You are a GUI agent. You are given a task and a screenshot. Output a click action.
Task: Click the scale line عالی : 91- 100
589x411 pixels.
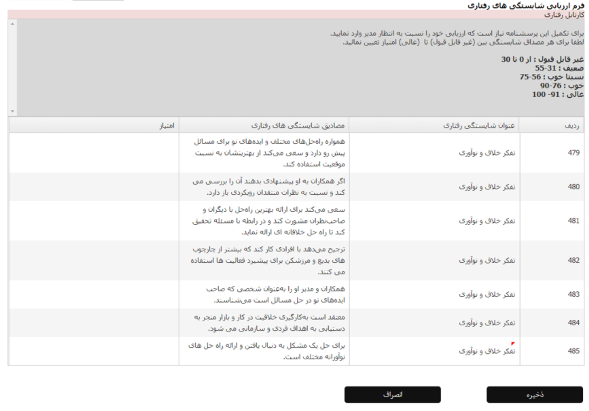[558, 95]
